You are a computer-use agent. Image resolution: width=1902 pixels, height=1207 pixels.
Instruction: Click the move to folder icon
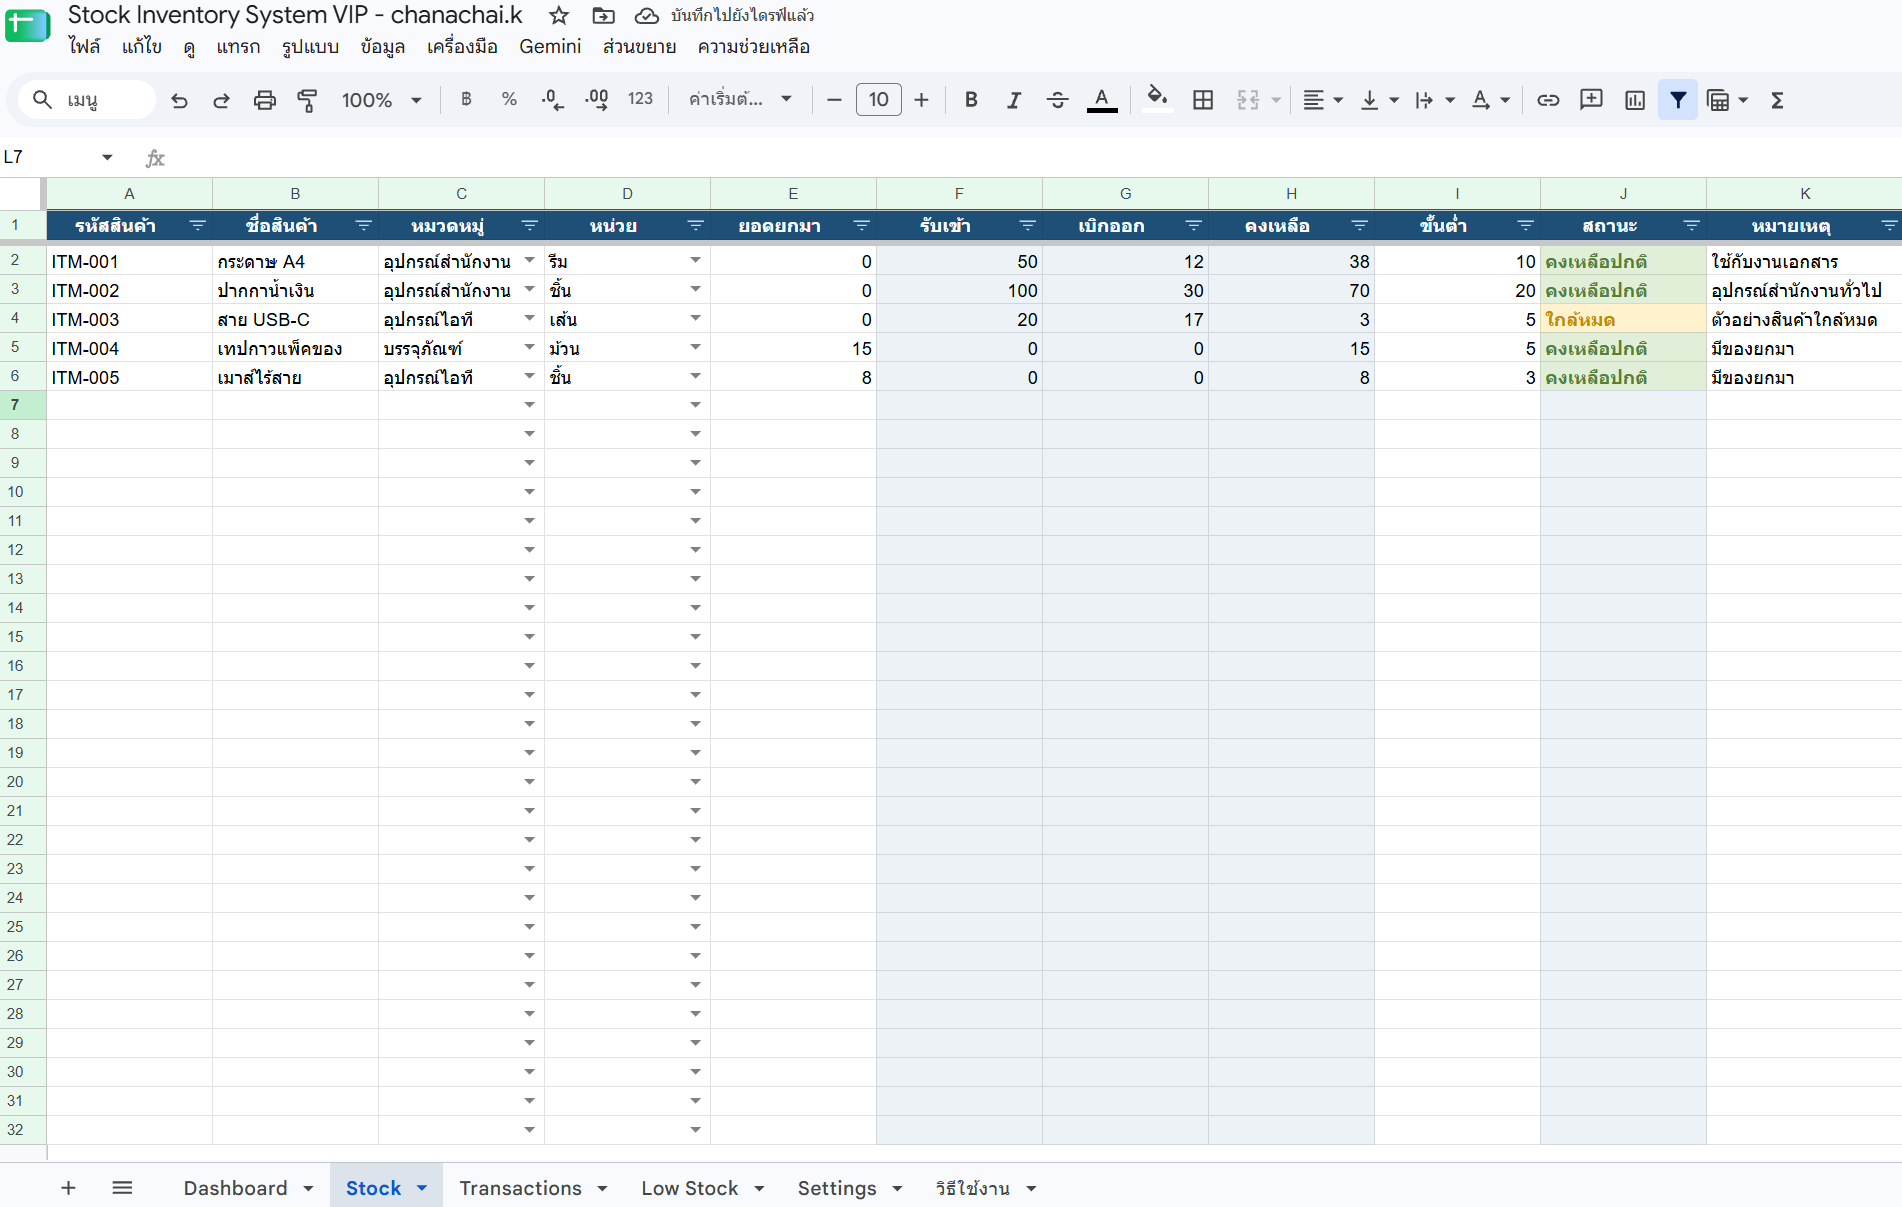click(x=603, y=15)
